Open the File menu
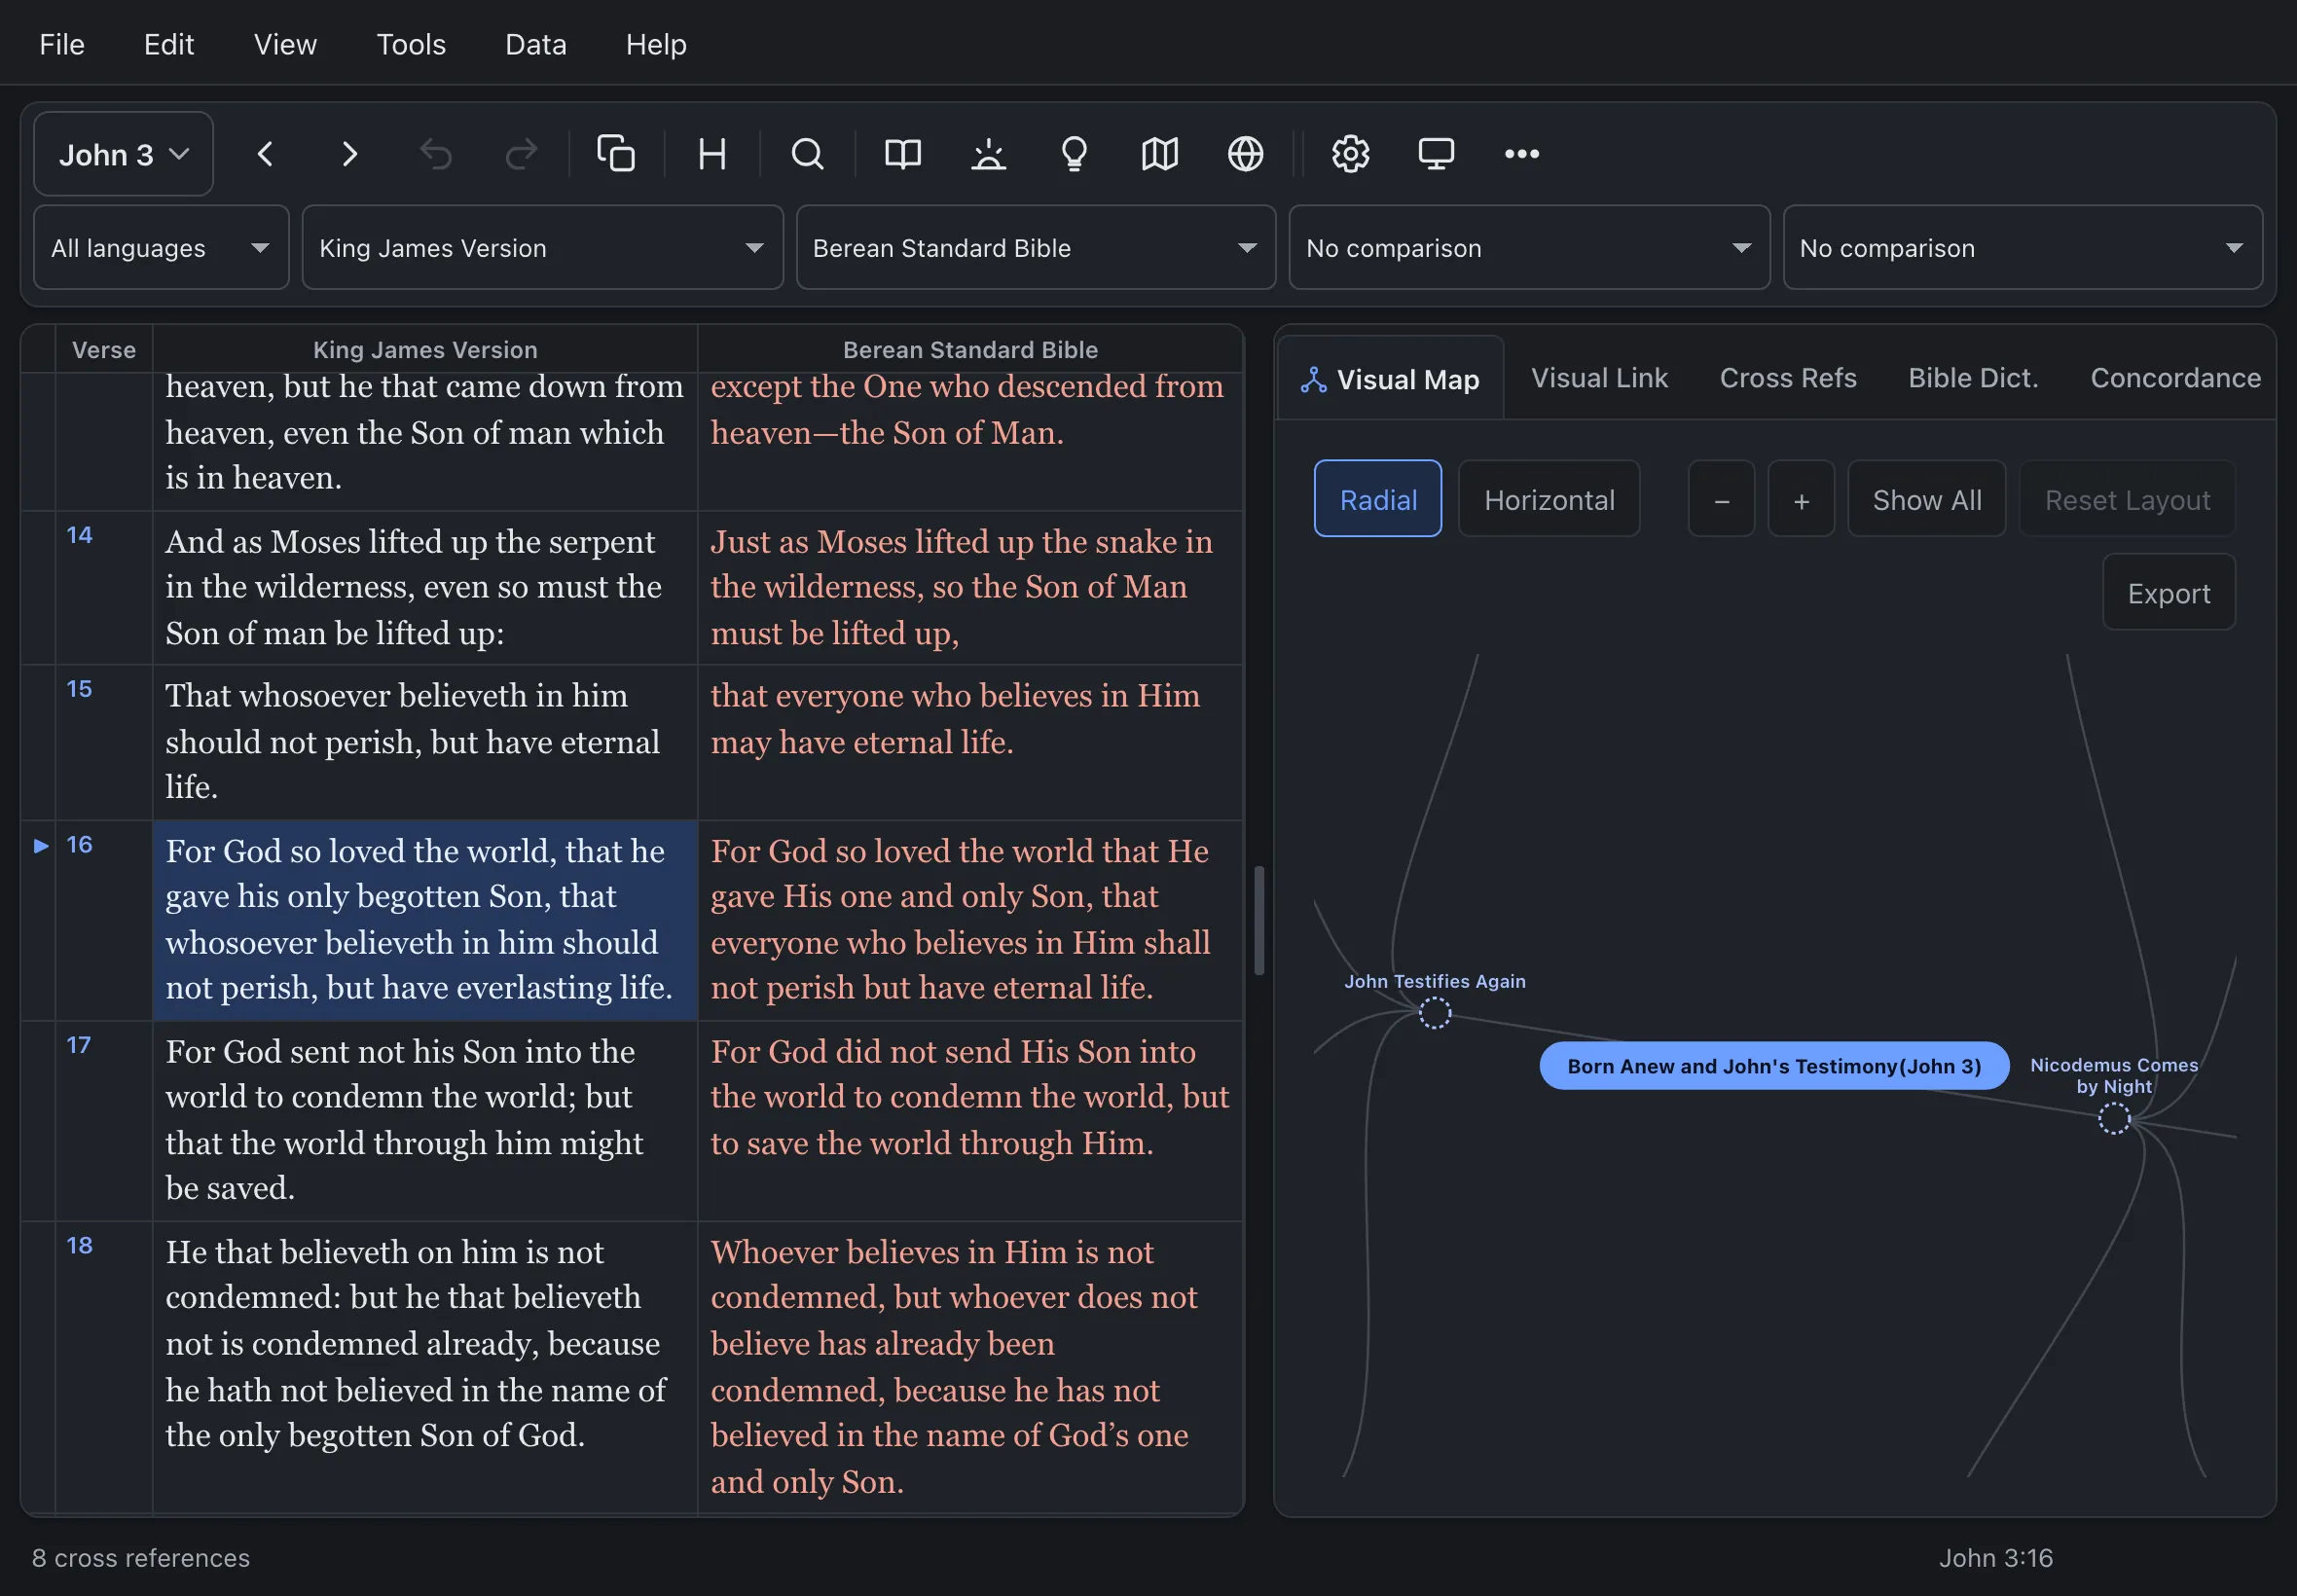 [62, 44]
